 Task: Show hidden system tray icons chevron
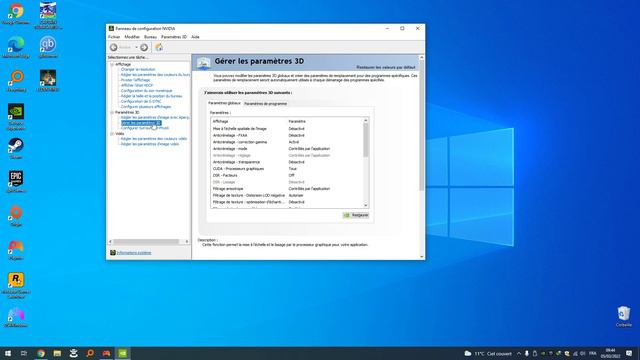[x=519, y=353]
